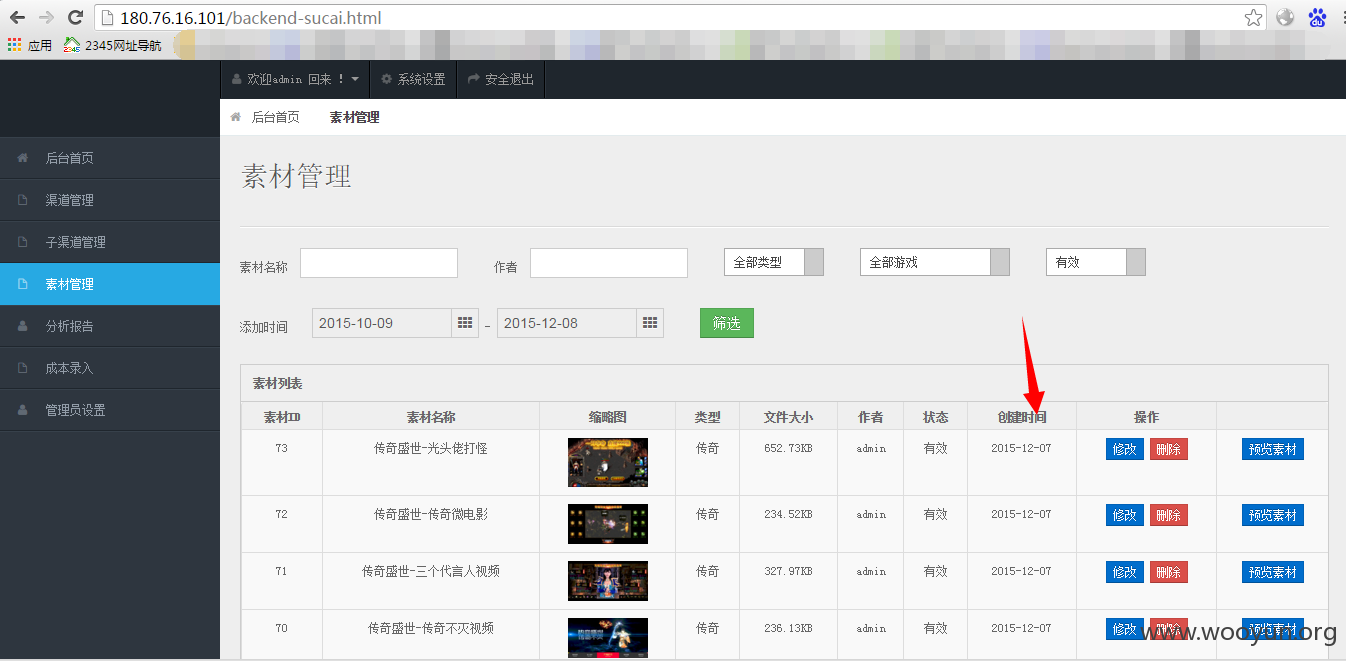This screenshot has height=661, width=1346.
Task: Click the start date field 2015-10-09
Action: [382, 323]
